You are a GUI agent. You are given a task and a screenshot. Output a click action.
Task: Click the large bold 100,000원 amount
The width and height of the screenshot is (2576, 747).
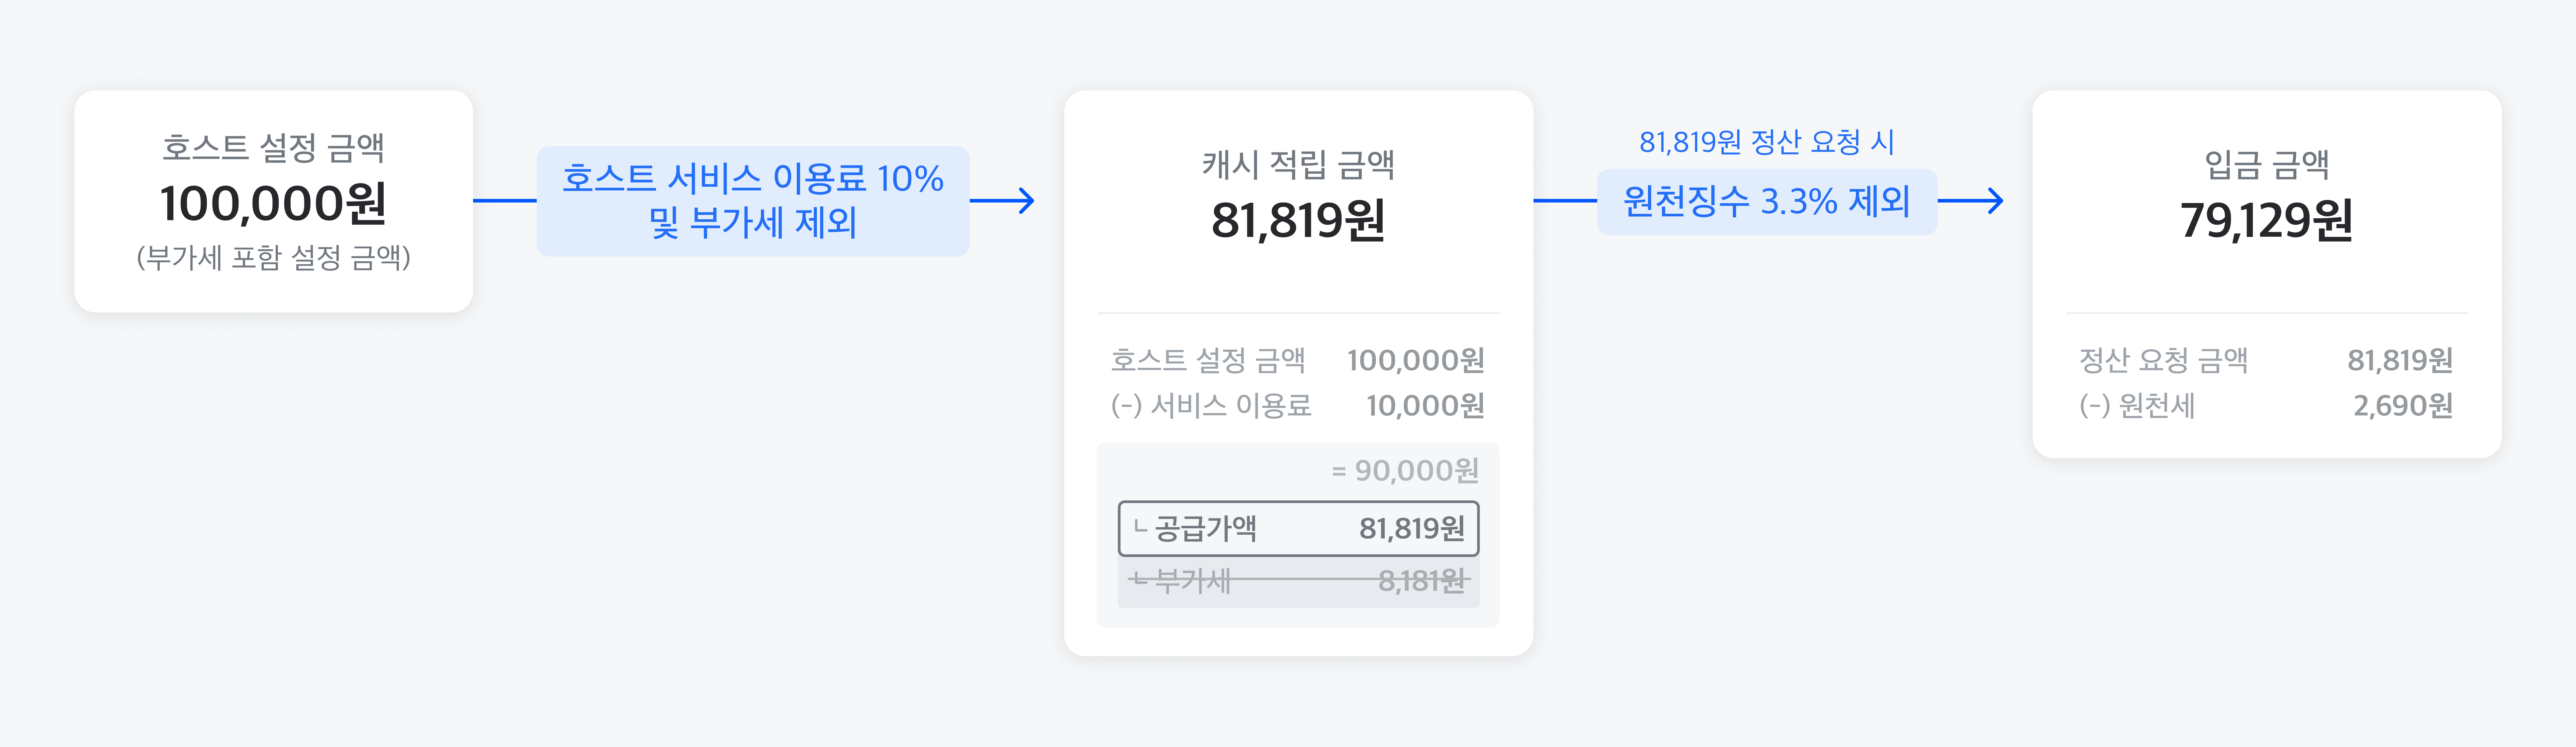273,204
